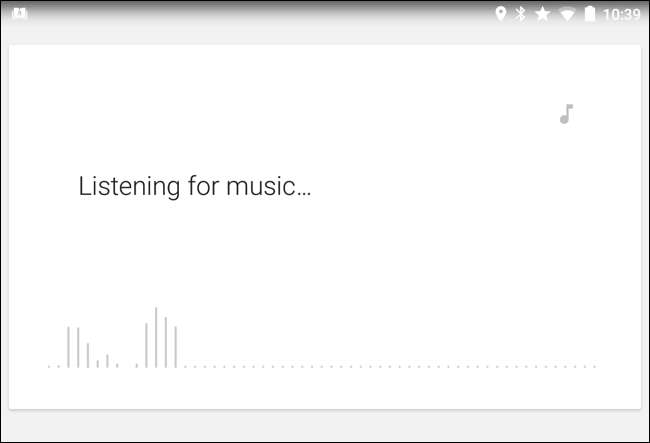The height and width of the screenshot is (443, 650).
Task: Tap the gray strip above the listening card
Action: click(x=325, y=36)
